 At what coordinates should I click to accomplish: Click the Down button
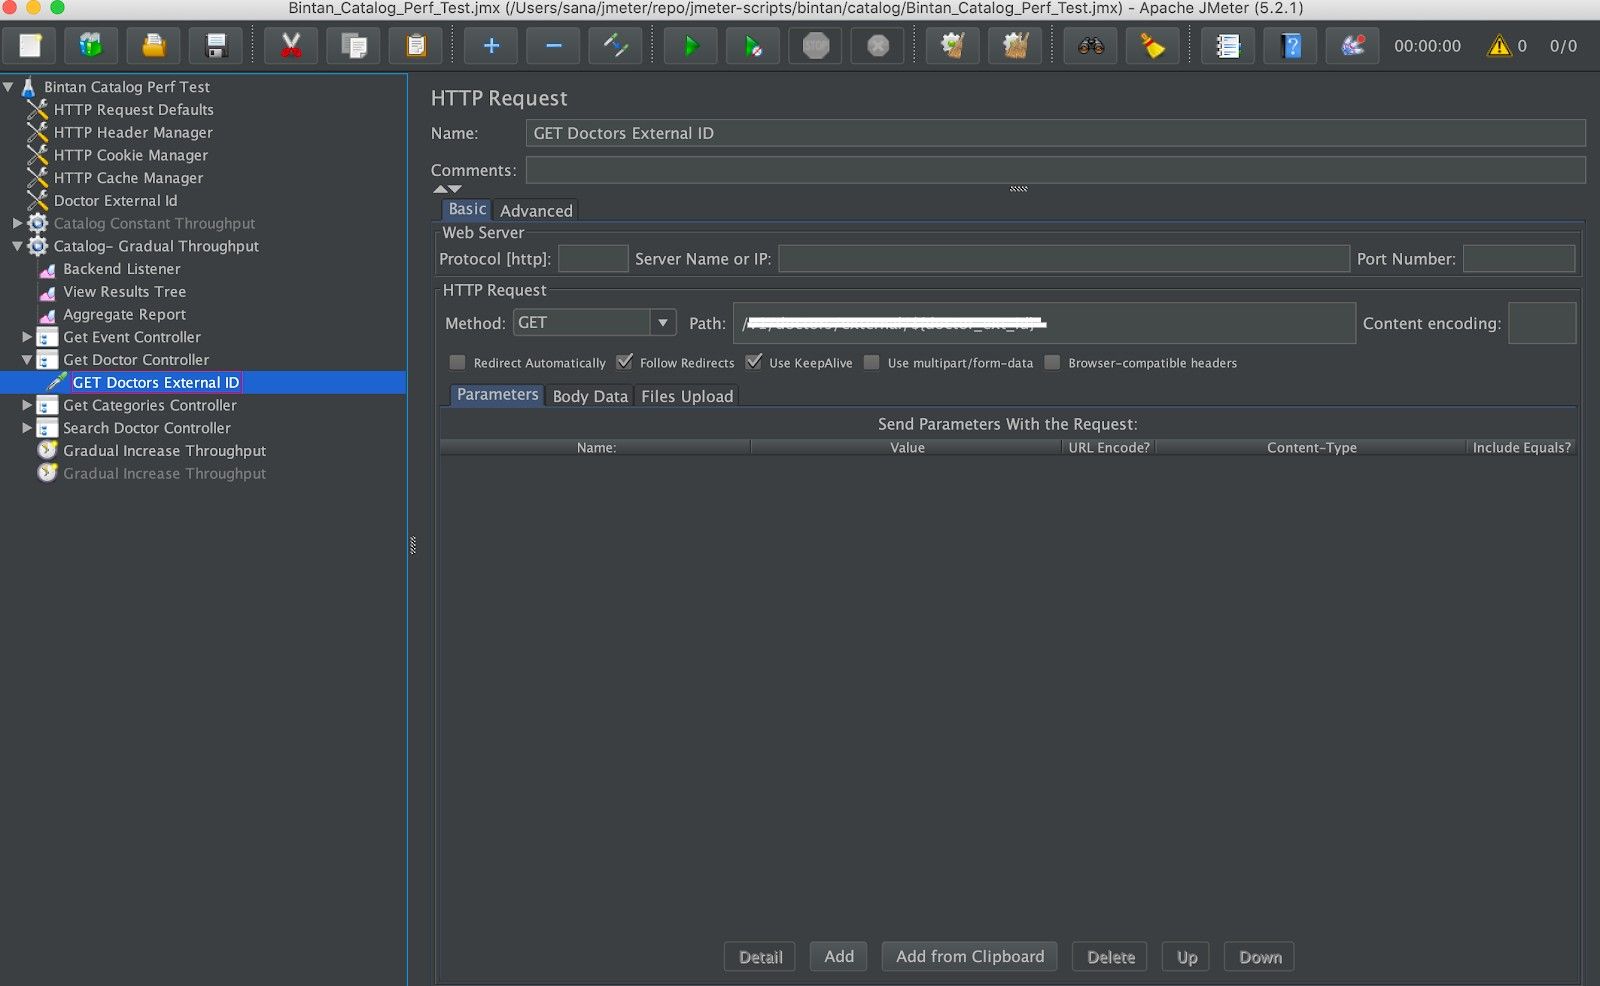(x=1260, y=957)
